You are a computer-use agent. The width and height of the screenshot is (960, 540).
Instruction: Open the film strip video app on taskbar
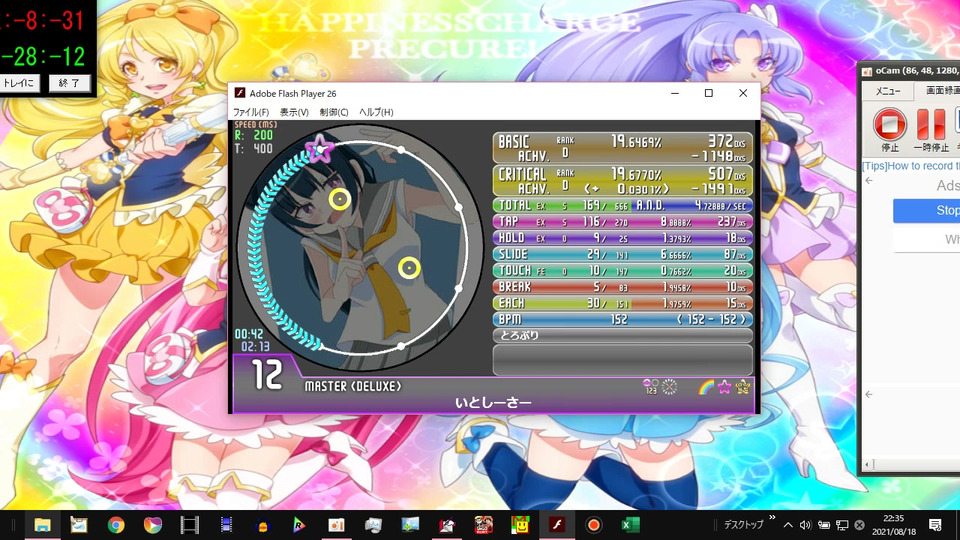tap(189, 525)
